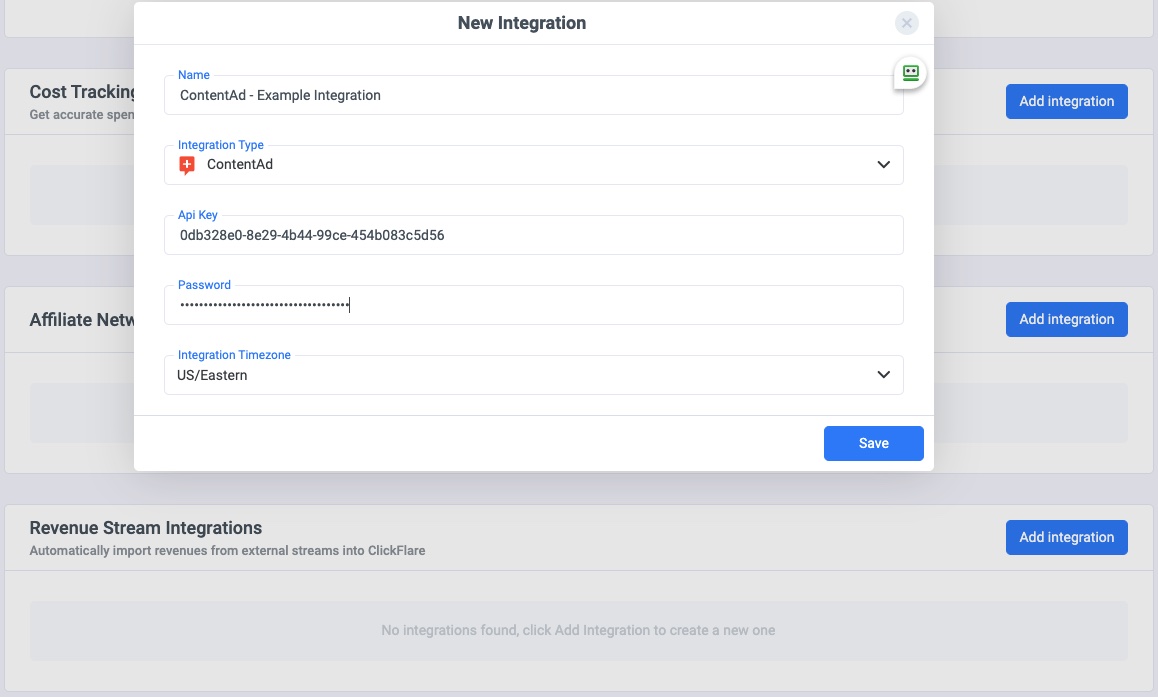Save the new integration

coord(874,443)
